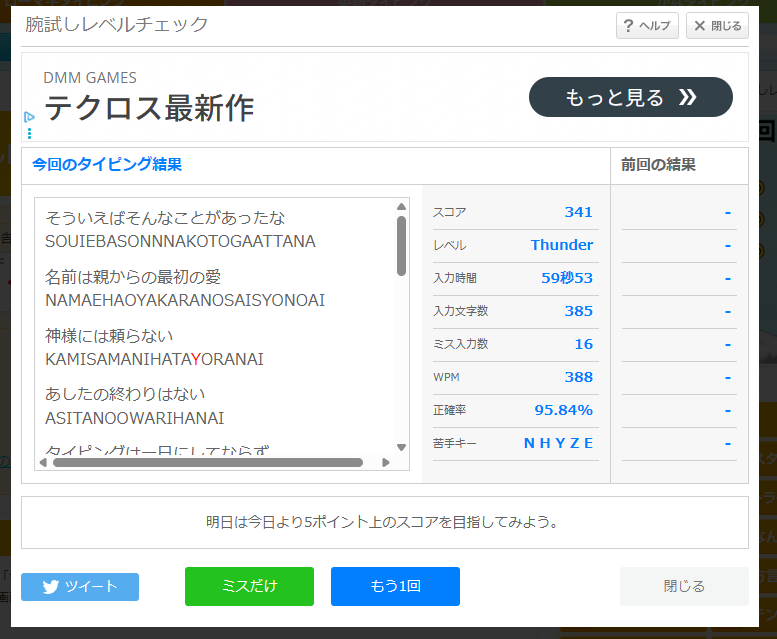Click the 明日は今日より5ポイント advice message
777x639 pixels.
(382, 522)
